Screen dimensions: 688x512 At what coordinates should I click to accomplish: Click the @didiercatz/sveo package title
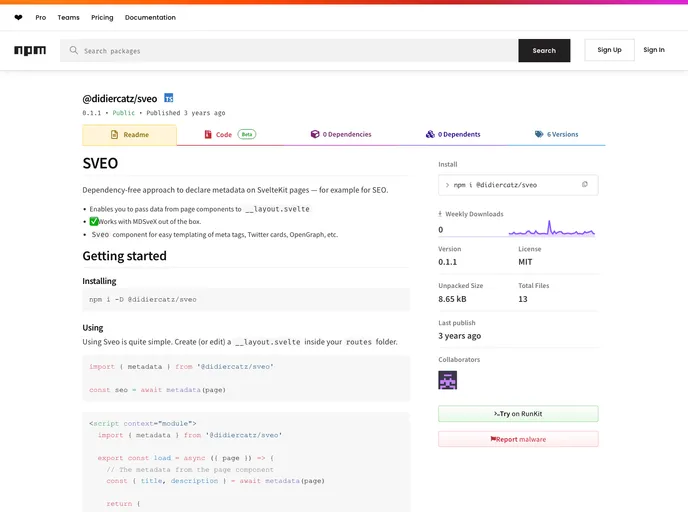click(120, 99)
